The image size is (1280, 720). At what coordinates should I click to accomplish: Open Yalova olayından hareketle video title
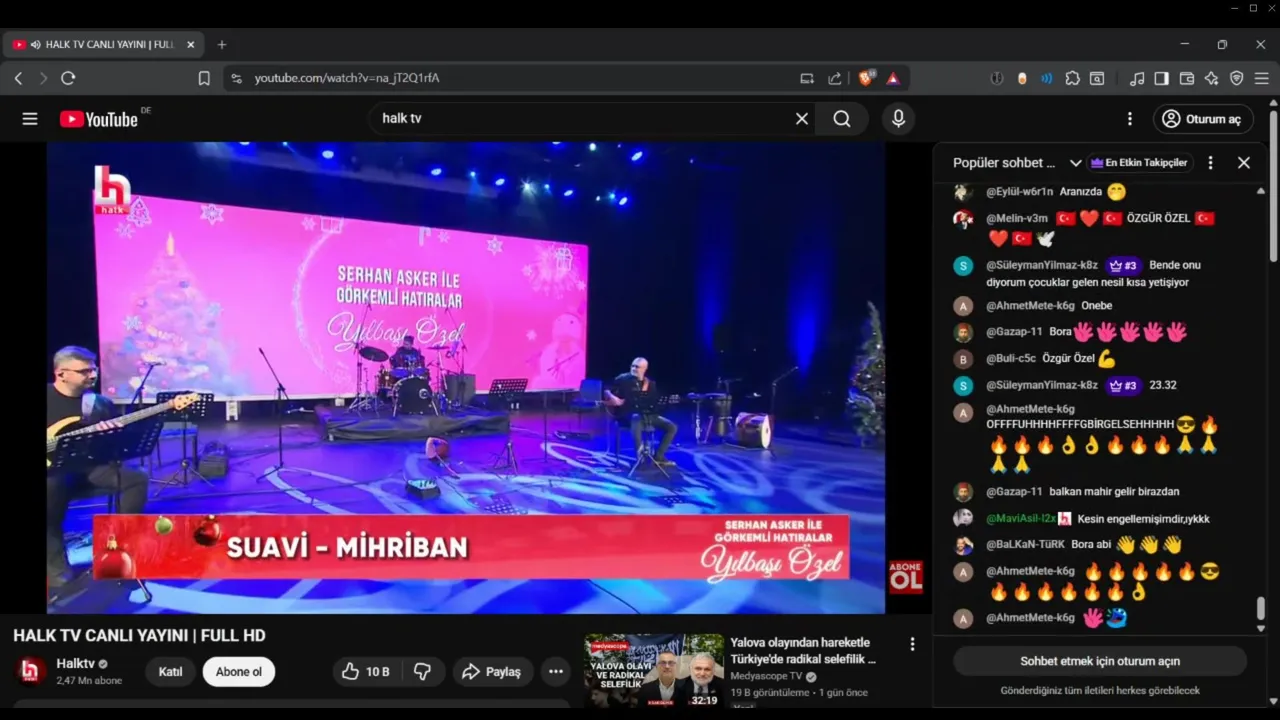pos(803,651)
